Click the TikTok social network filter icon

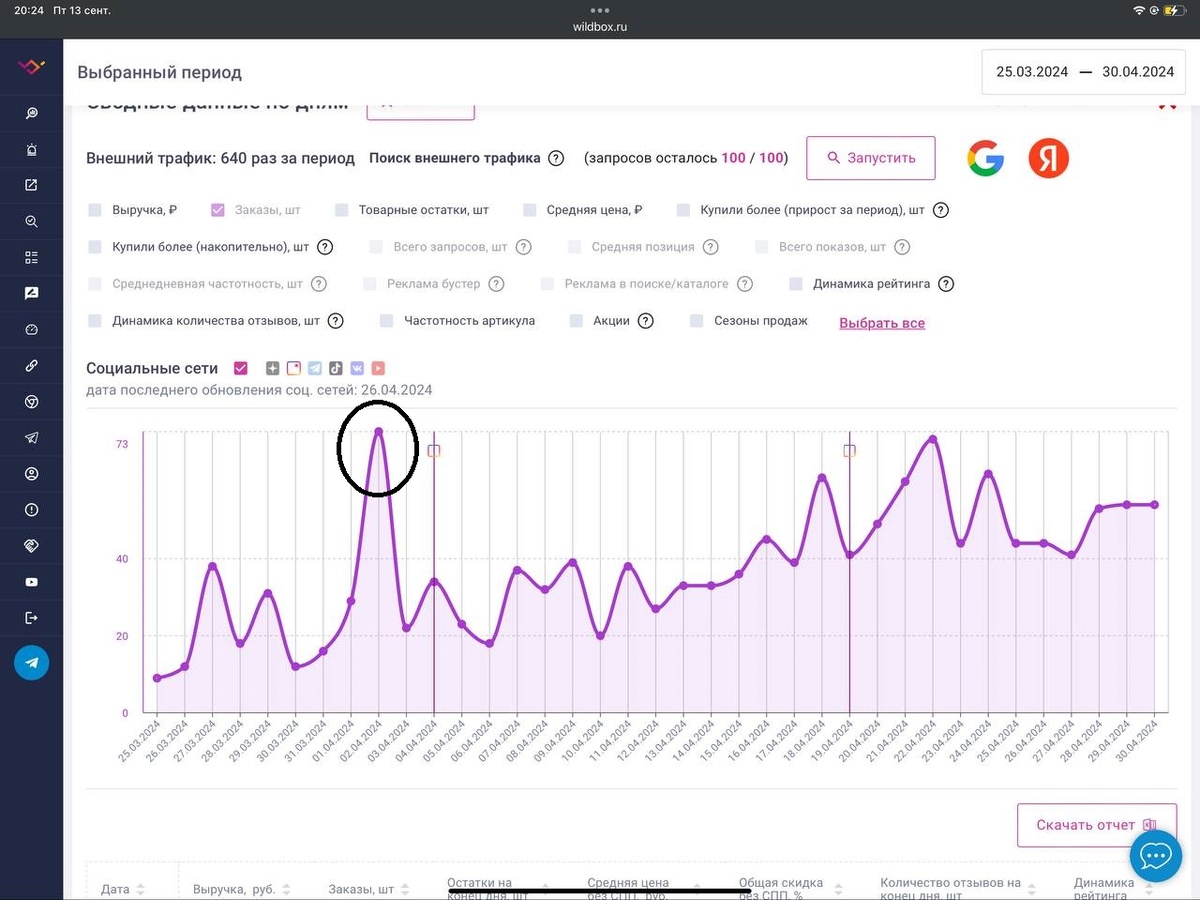point(336,368)
